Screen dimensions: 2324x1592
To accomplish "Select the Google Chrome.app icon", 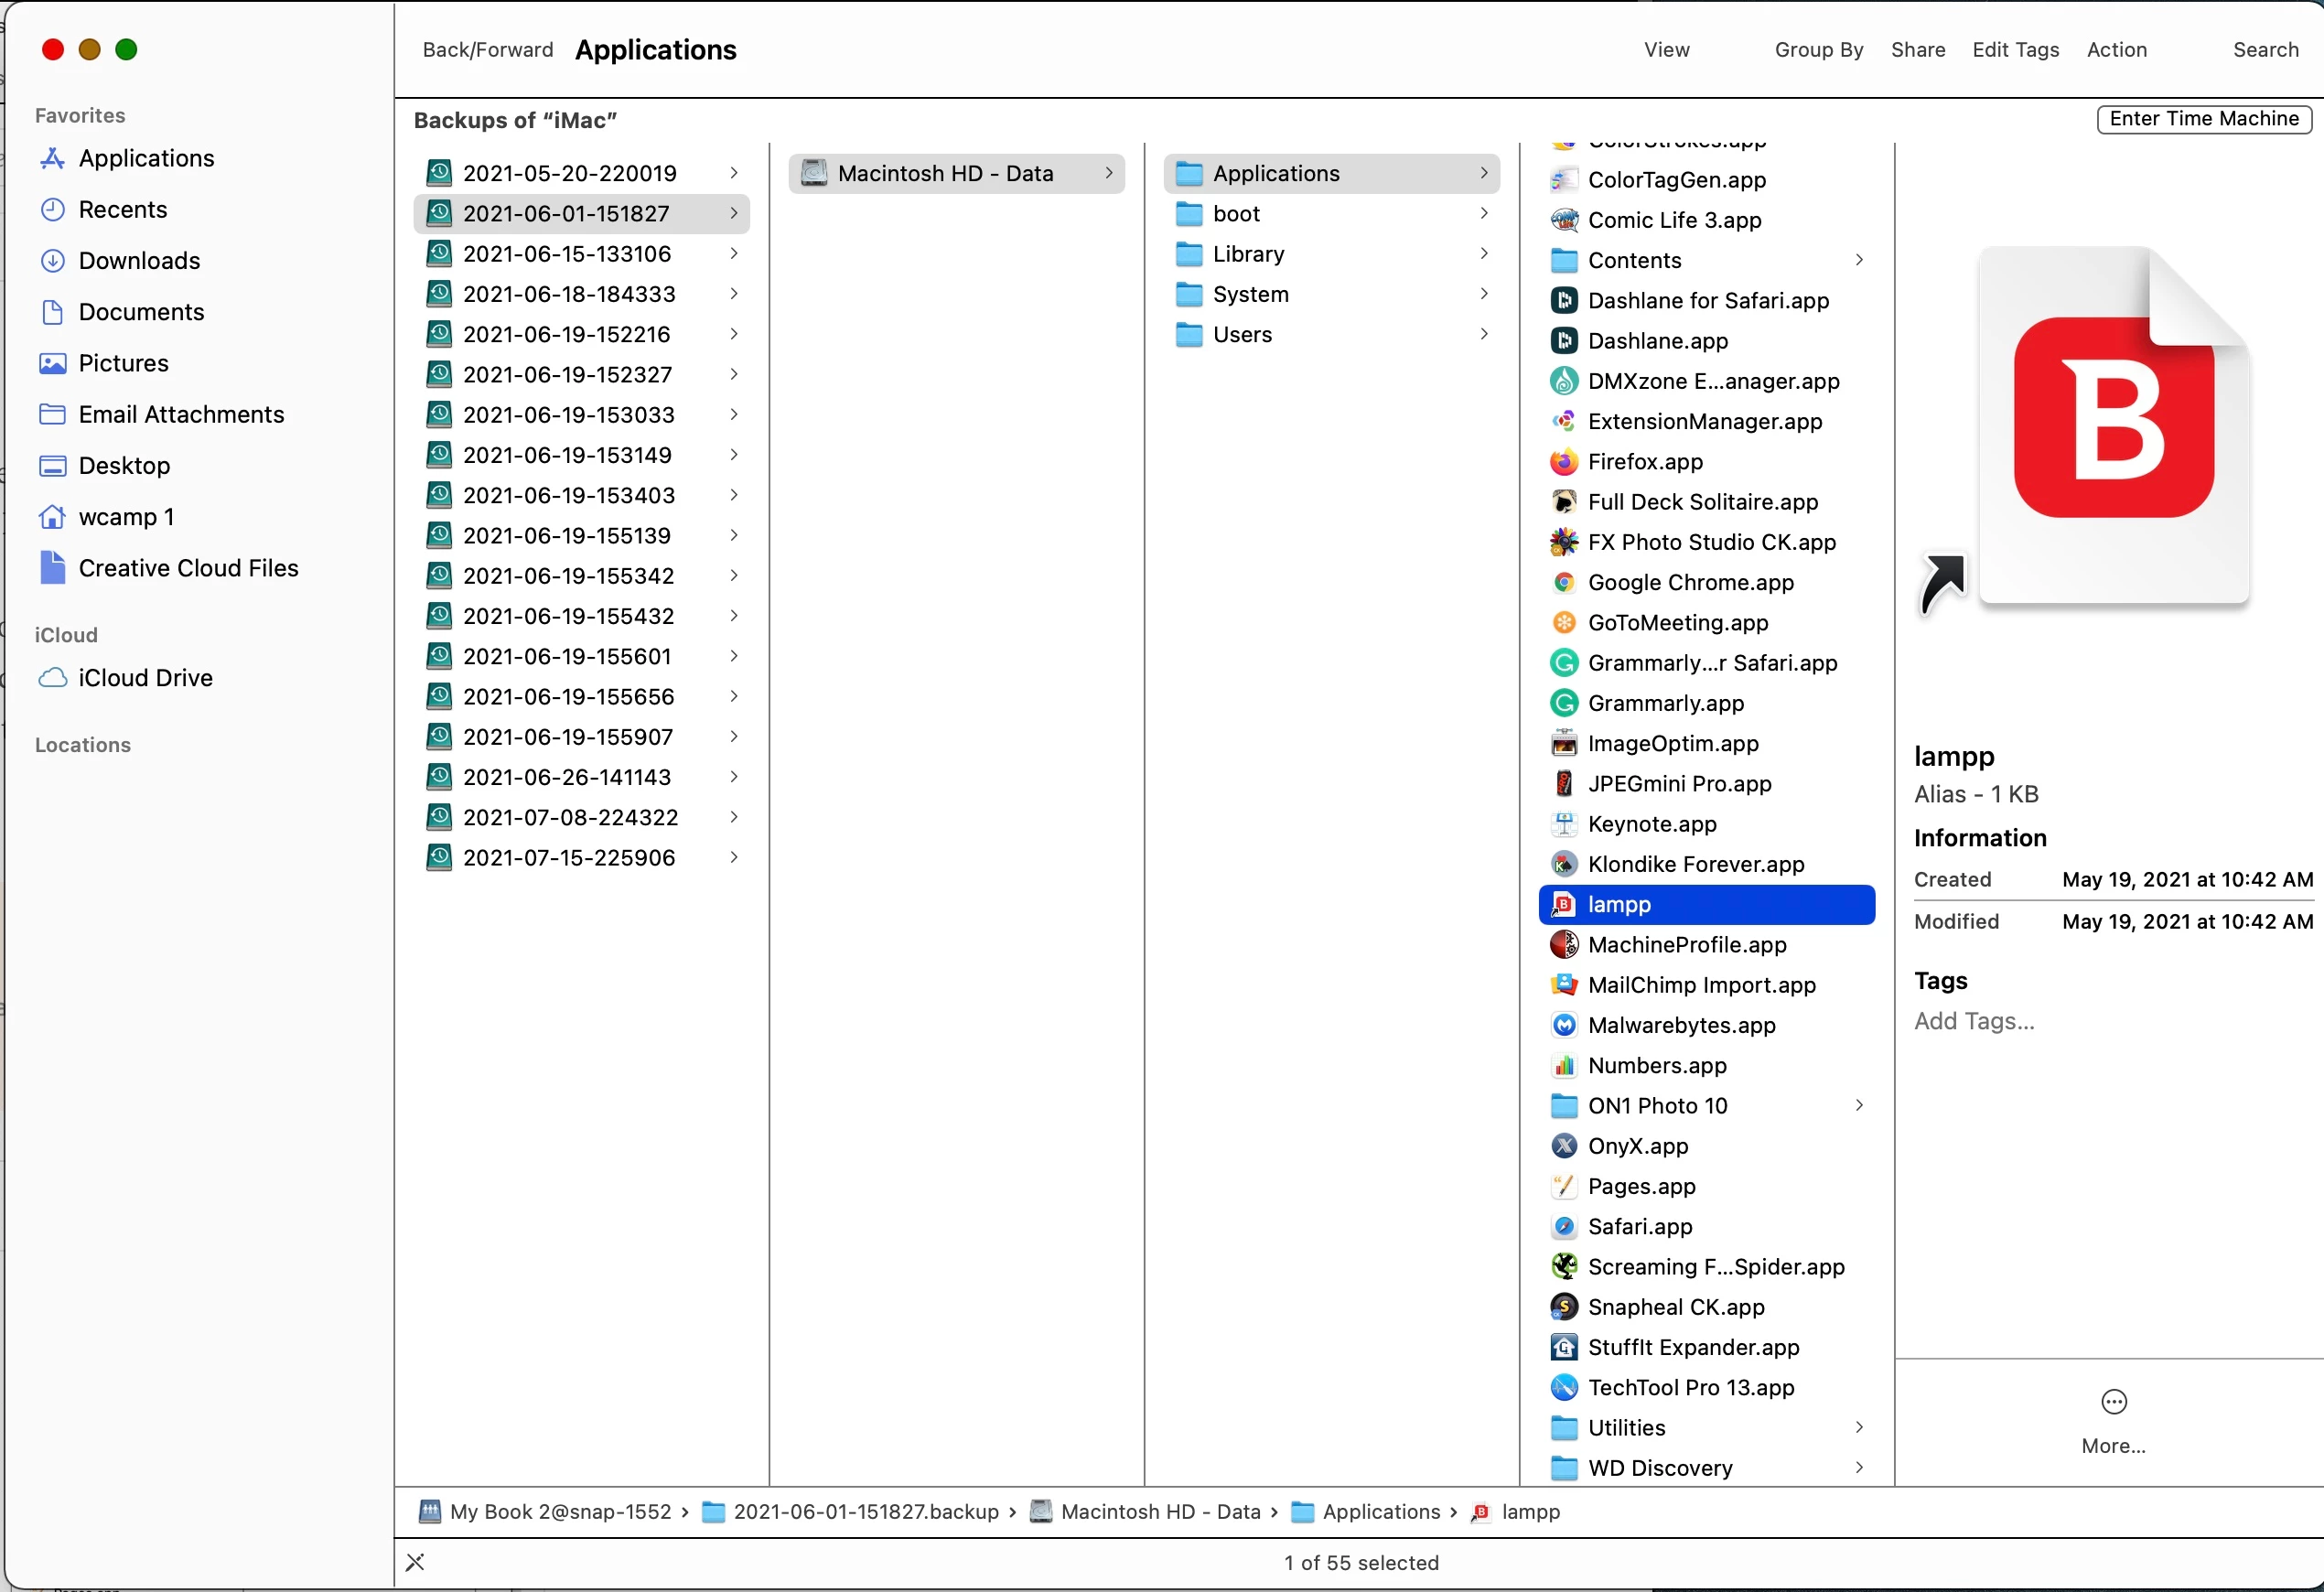I will point(1564,583).
